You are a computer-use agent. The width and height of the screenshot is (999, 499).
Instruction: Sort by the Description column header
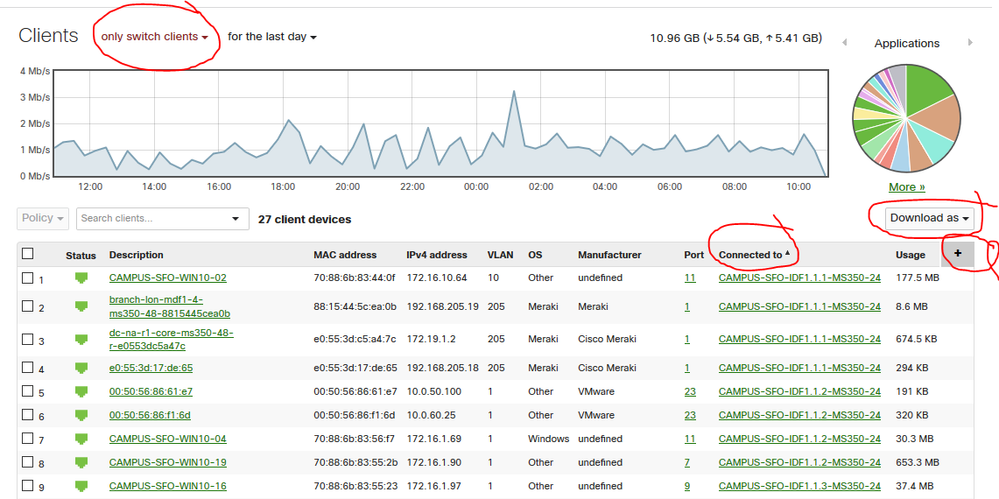[x=136, y=255]
